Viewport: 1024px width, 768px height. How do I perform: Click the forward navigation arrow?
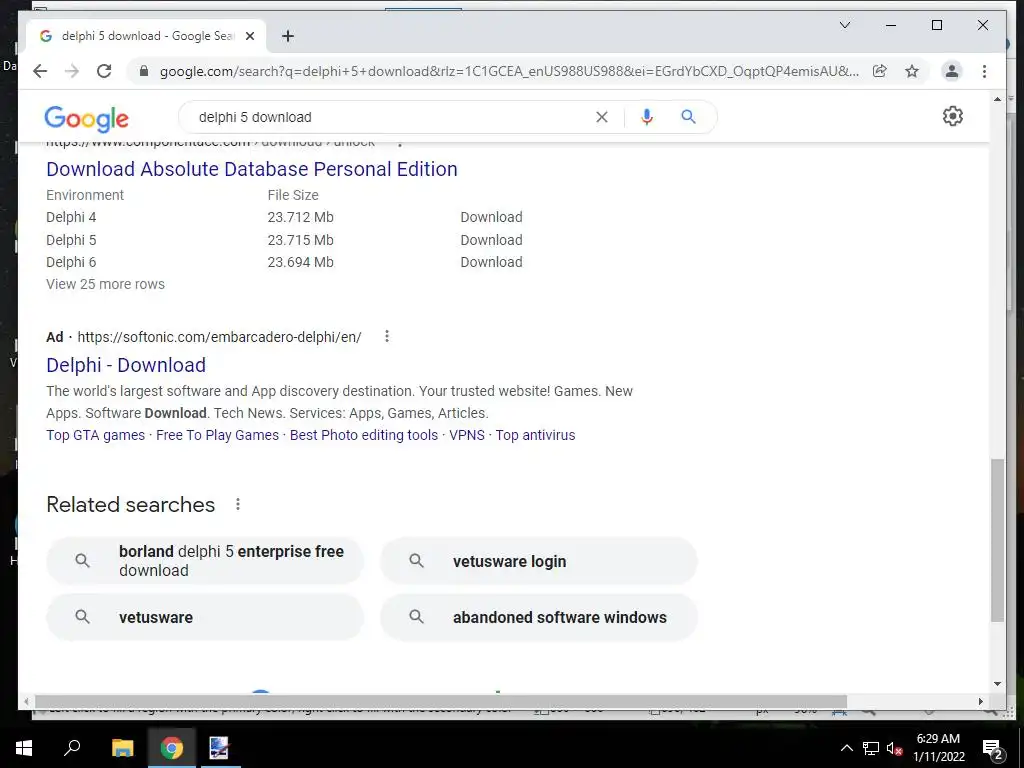click(72, 71)
